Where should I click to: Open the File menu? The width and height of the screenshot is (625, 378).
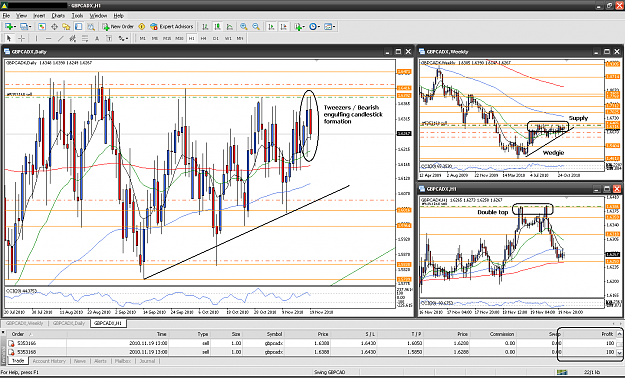[6, 16]
